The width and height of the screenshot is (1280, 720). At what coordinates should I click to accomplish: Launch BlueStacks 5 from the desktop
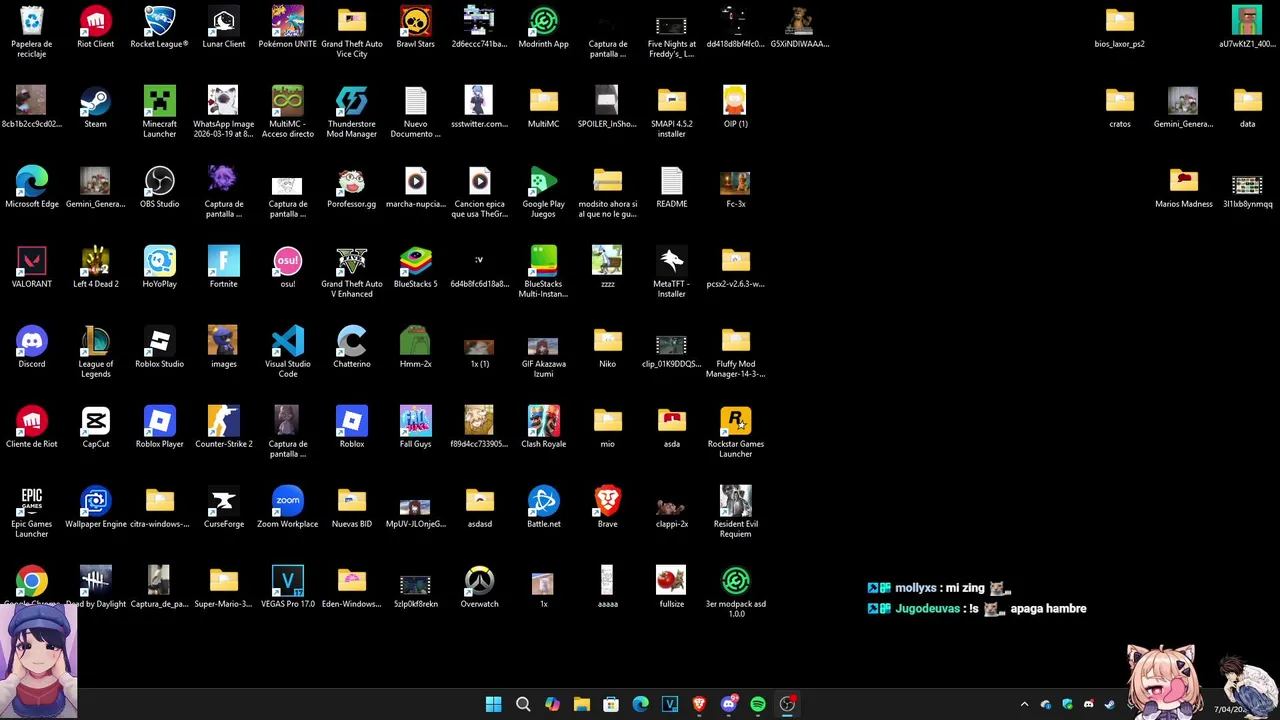(x=415, y=267)
